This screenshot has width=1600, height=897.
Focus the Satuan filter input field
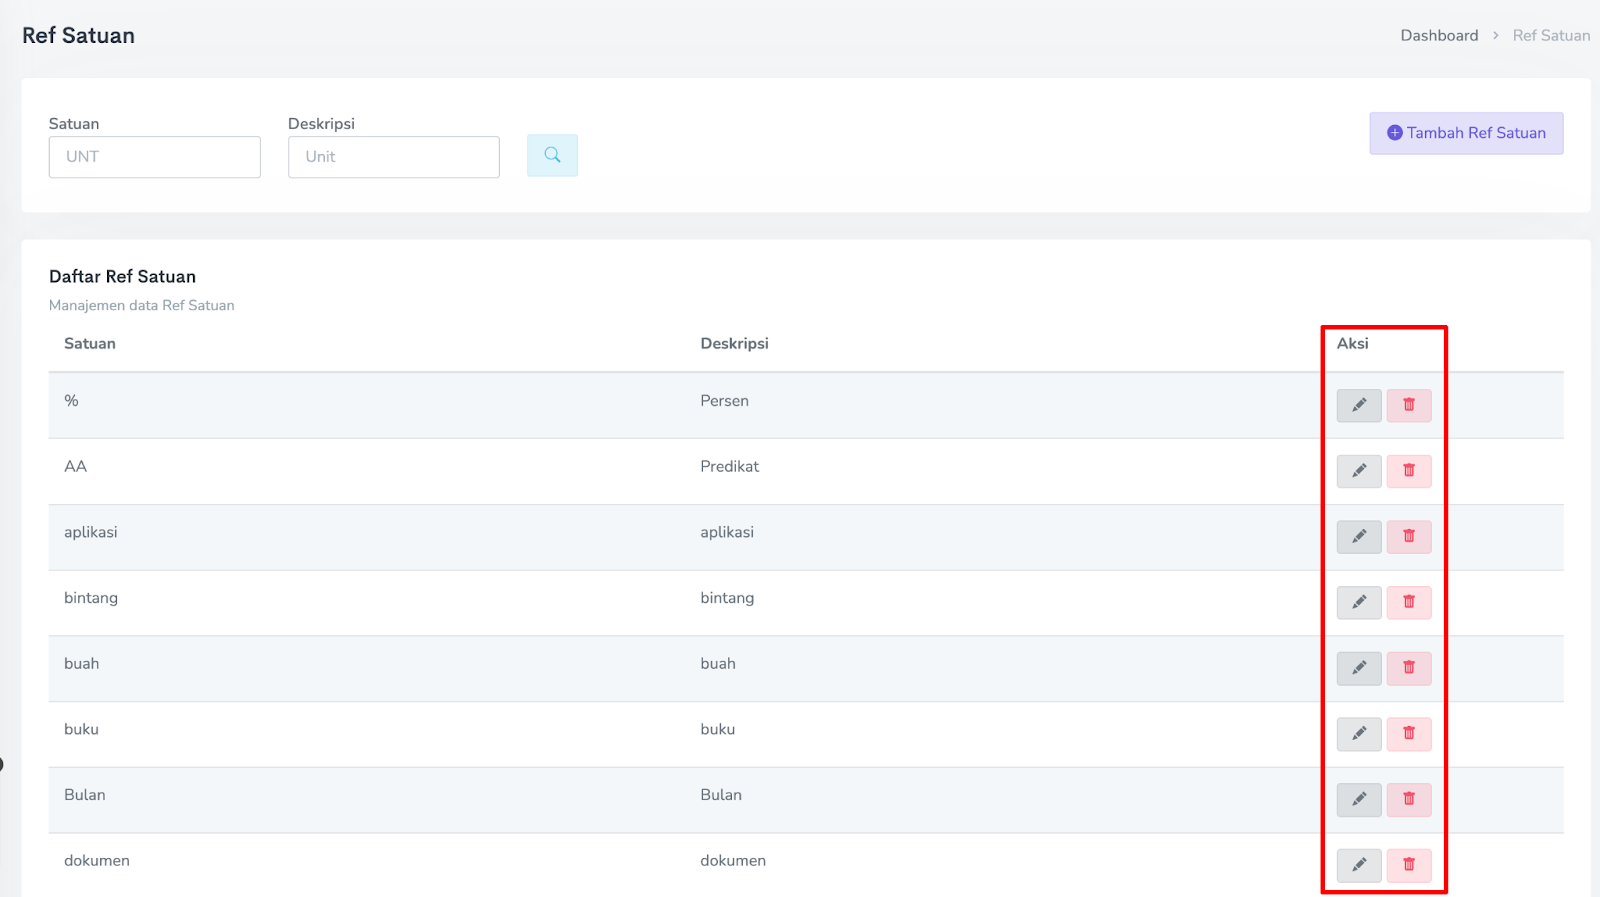pyautogui.click(x=155, y=157)
